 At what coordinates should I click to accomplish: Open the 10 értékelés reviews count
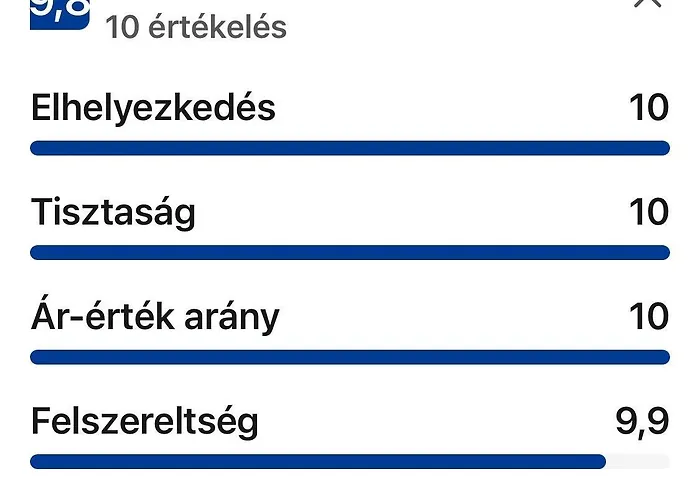[x=196, y=27]
